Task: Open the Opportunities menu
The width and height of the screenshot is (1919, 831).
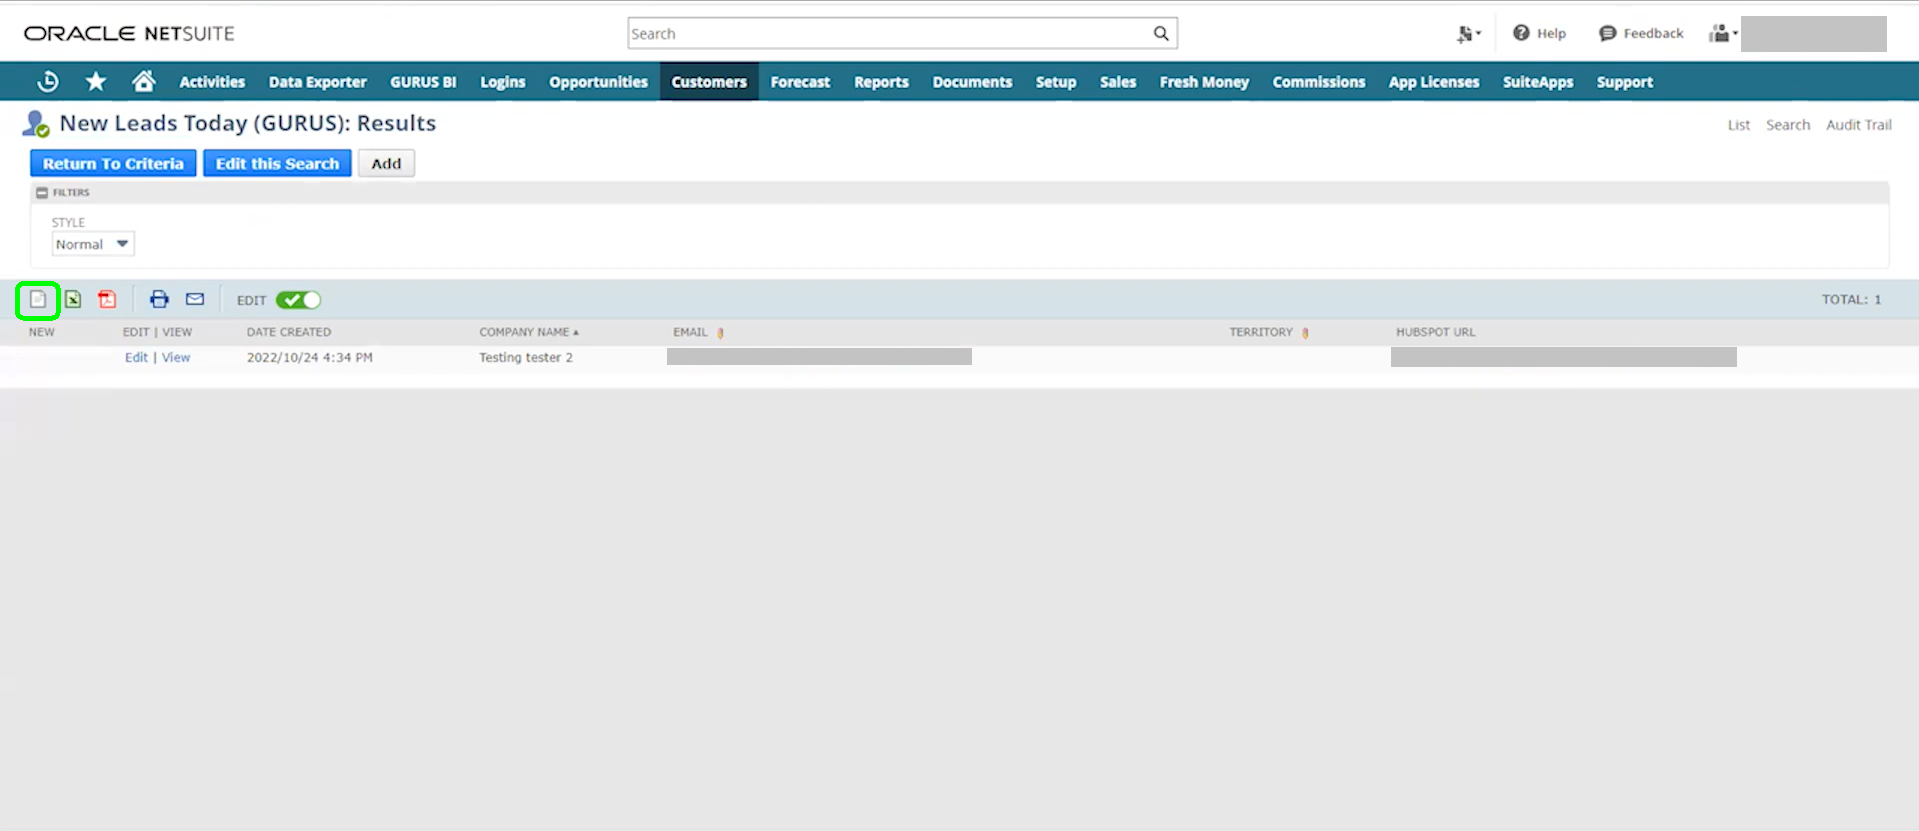Action: [x=598, y=82]
